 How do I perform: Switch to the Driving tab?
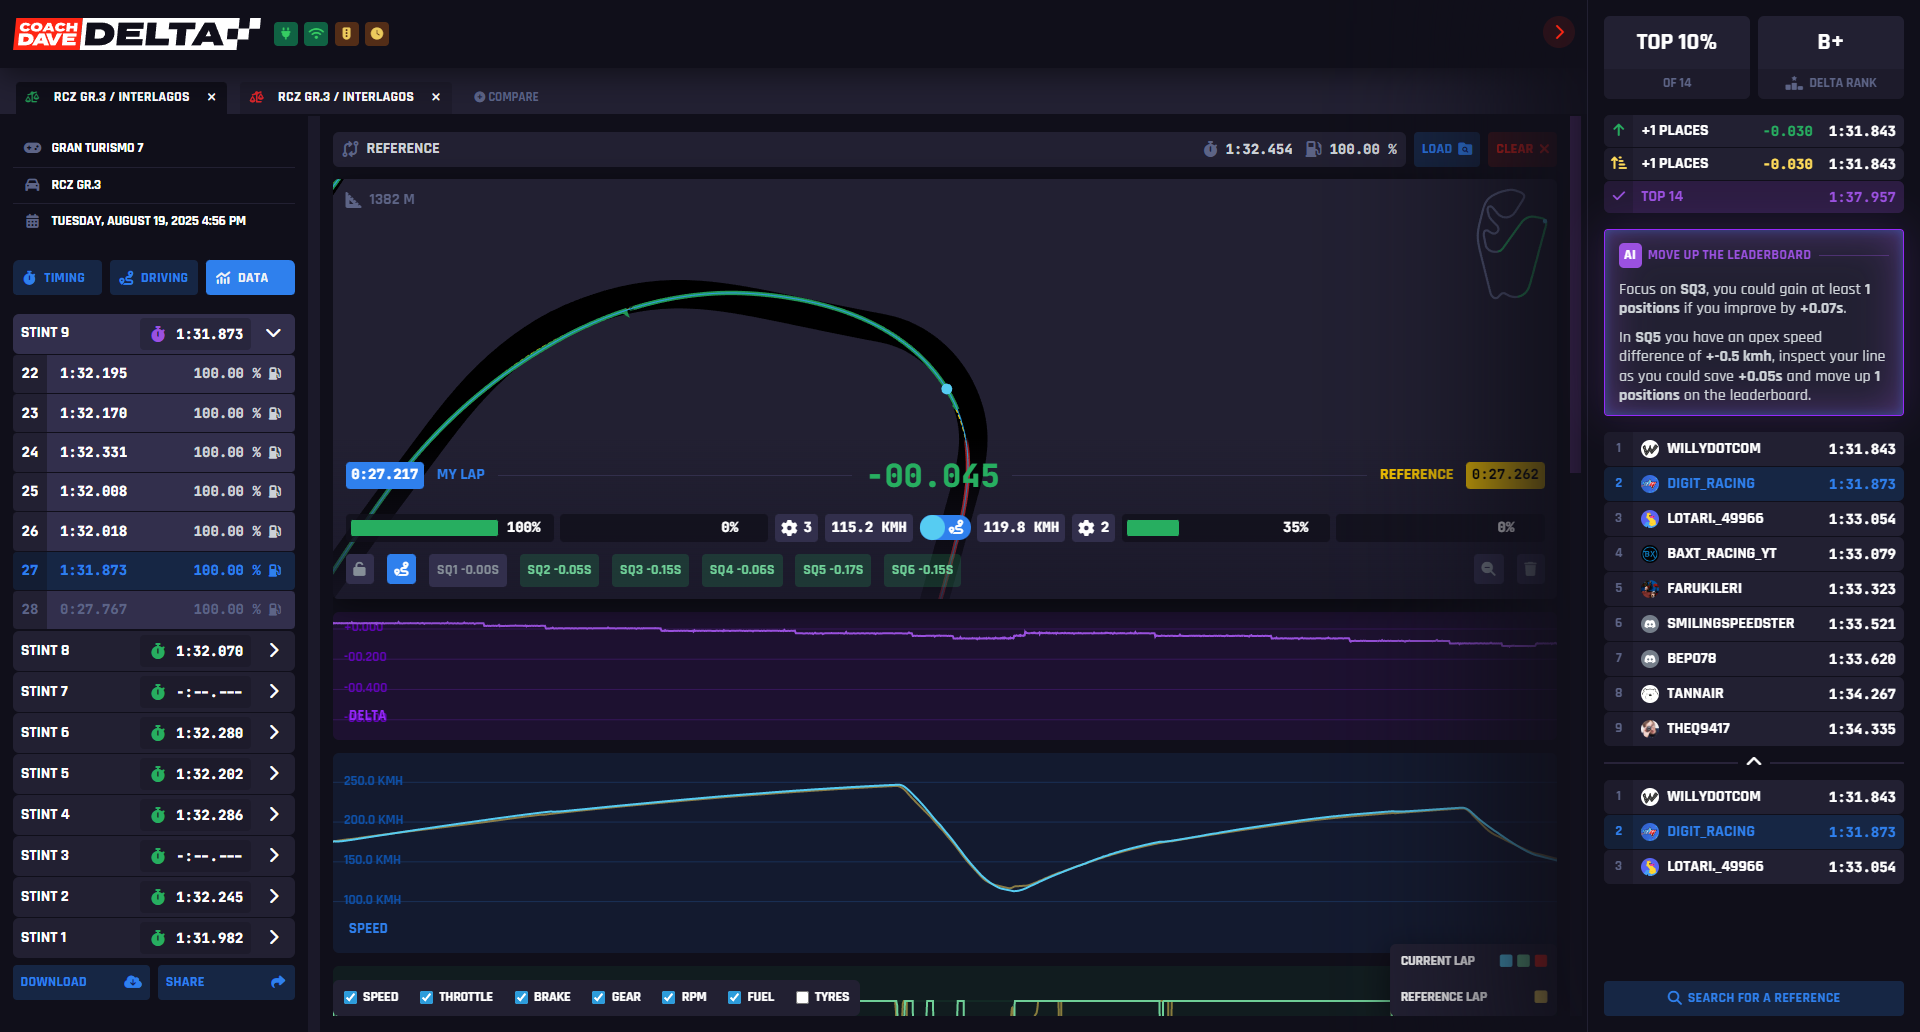pos(154,278)
